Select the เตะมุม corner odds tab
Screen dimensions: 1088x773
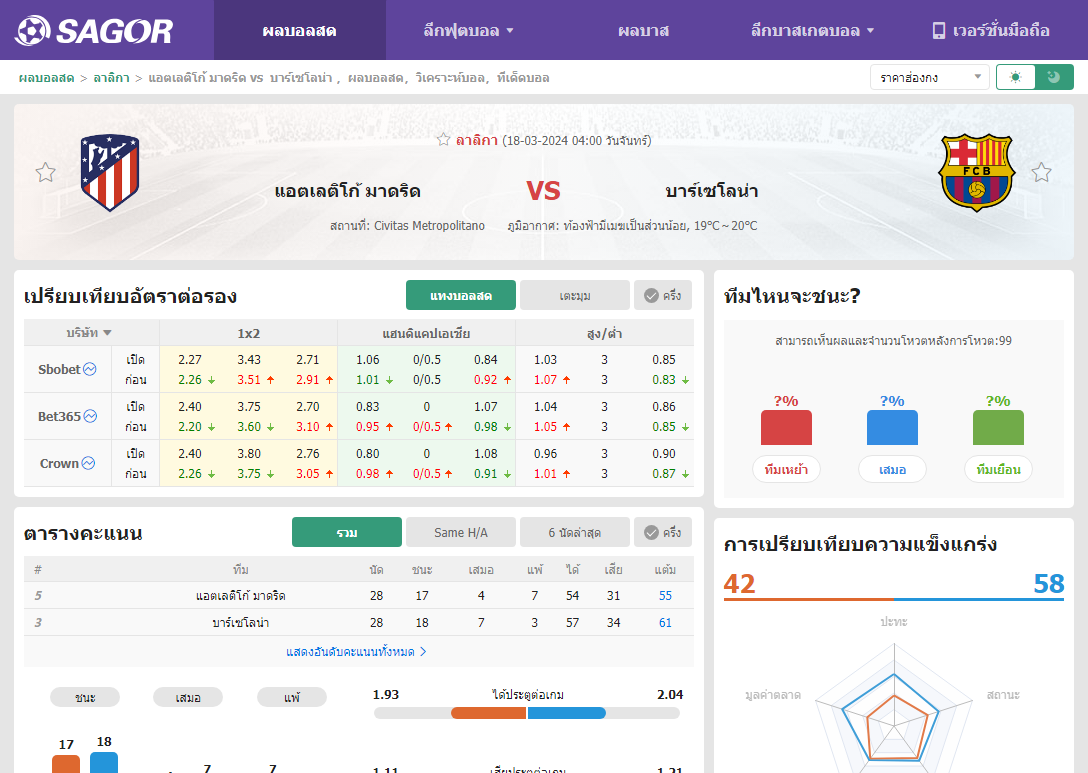pyautogui.click(x=575, y=296)
